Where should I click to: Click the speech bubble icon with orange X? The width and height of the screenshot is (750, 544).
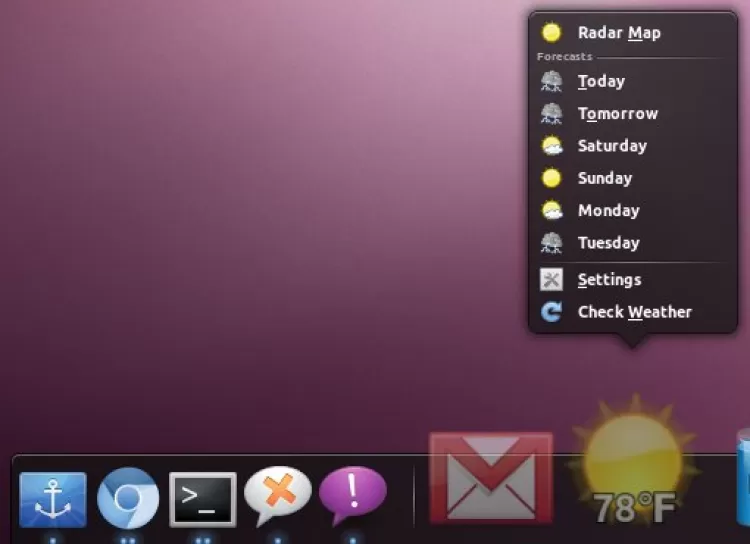click(277, 497)
